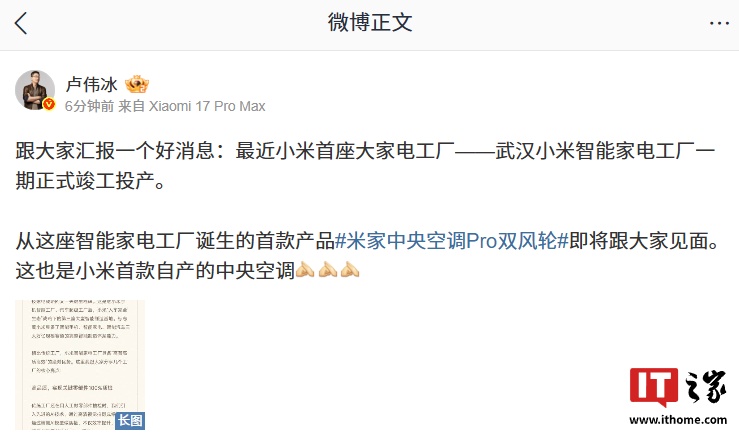
Task: Click the 6分钟前 timestamp
Action: [x=90, y=106]
